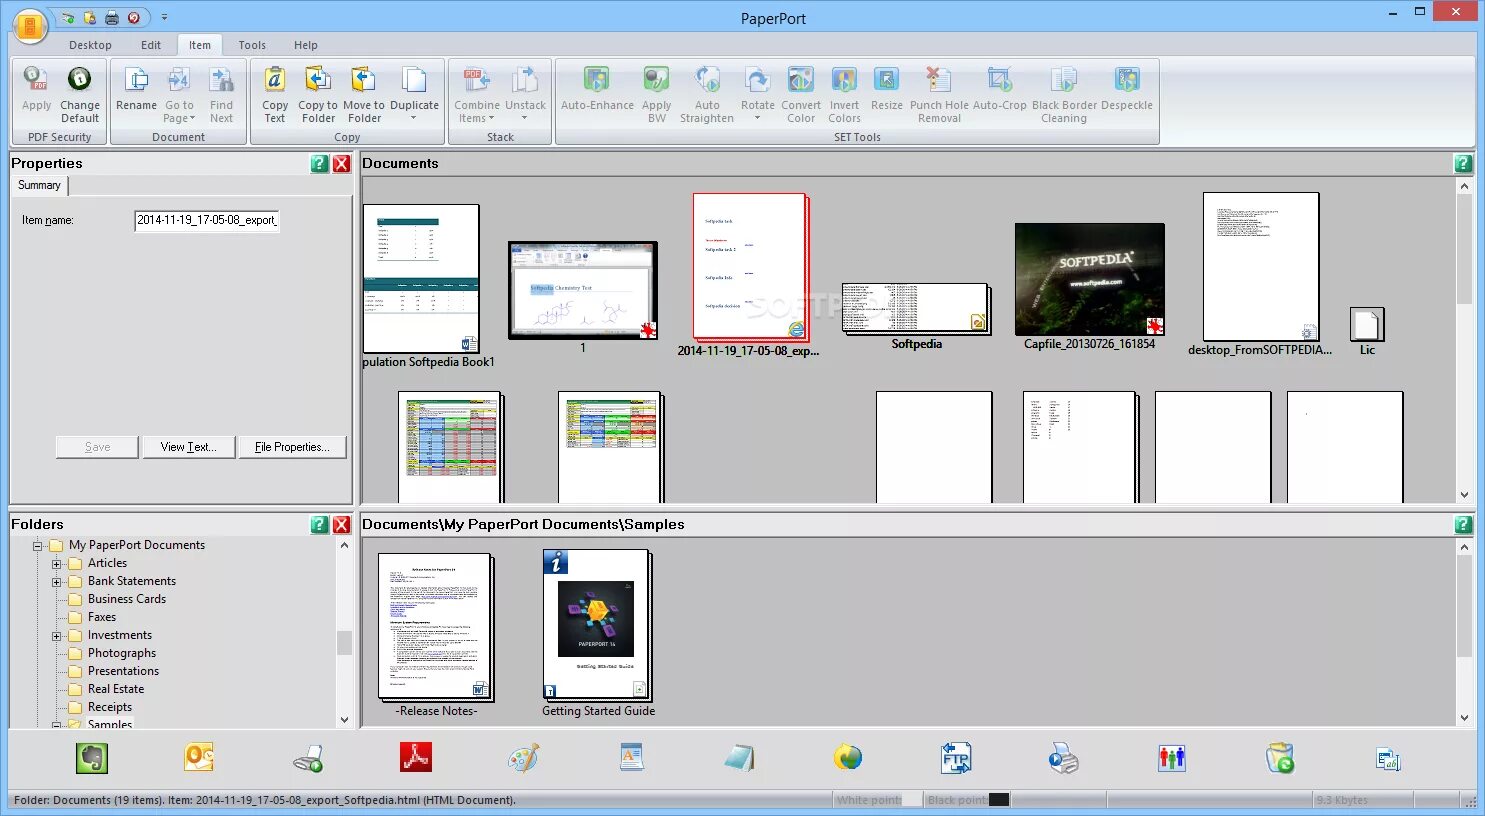Select the Photographs folder

[121, 653]
